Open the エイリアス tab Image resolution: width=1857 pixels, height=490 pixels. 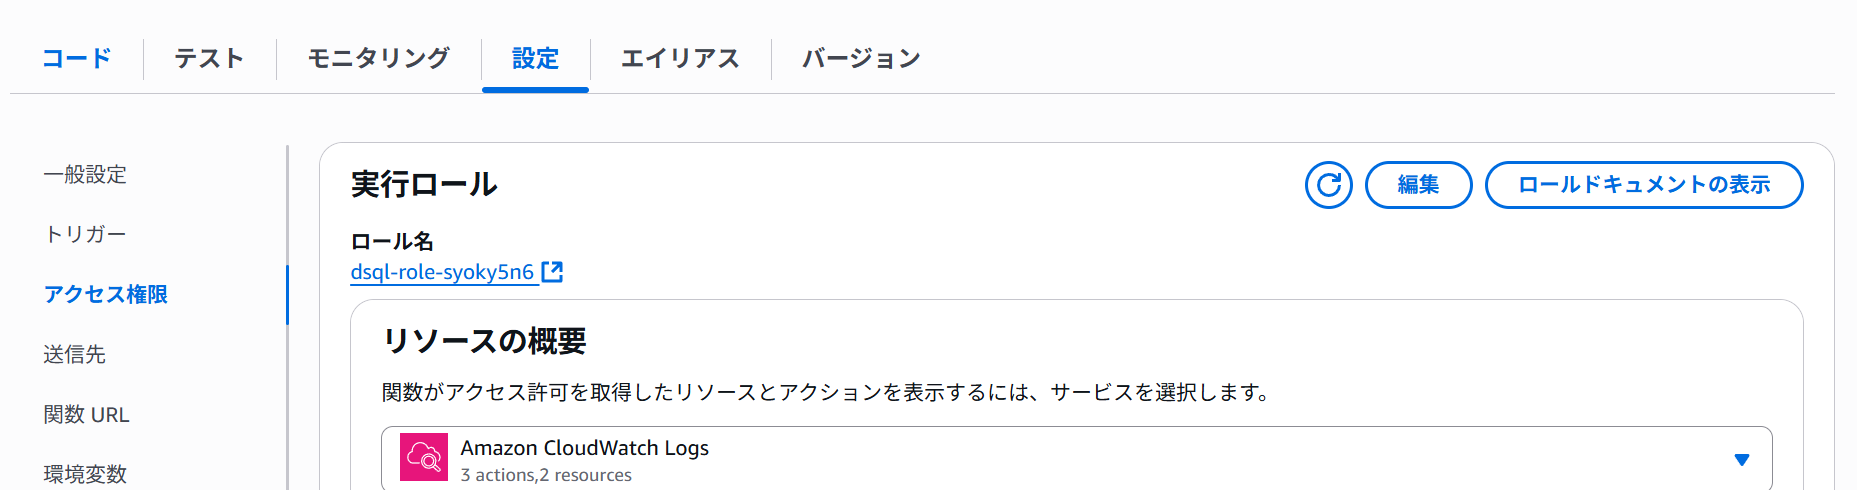pos(680,59)
